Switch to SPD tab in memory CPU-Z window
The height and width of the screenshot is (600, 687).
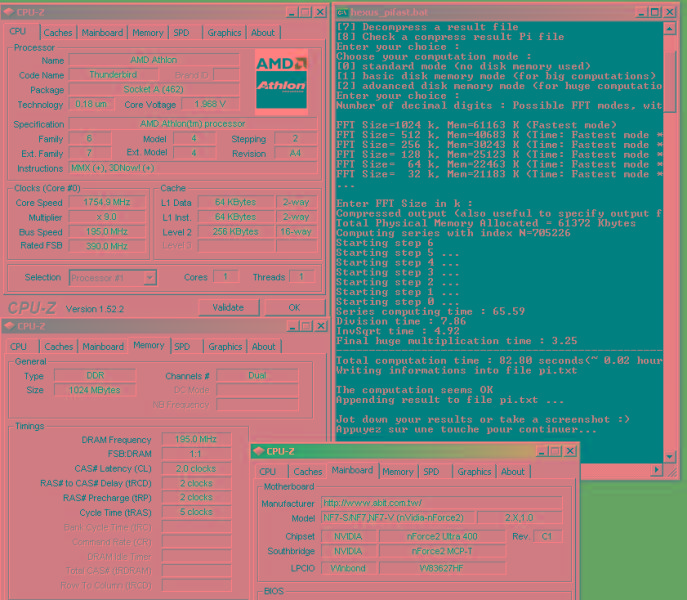coord(182,347)
